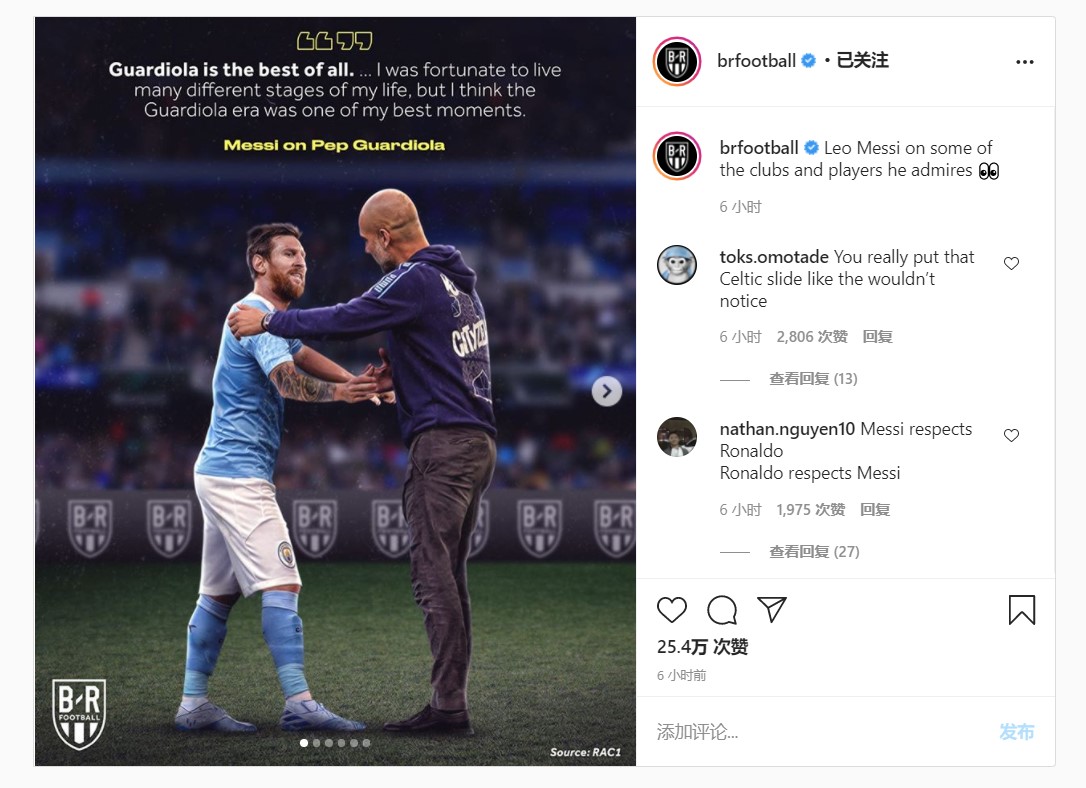1086x788 pixels.
Task: Save post with bookmark icon
Action: click(1022, 610)
